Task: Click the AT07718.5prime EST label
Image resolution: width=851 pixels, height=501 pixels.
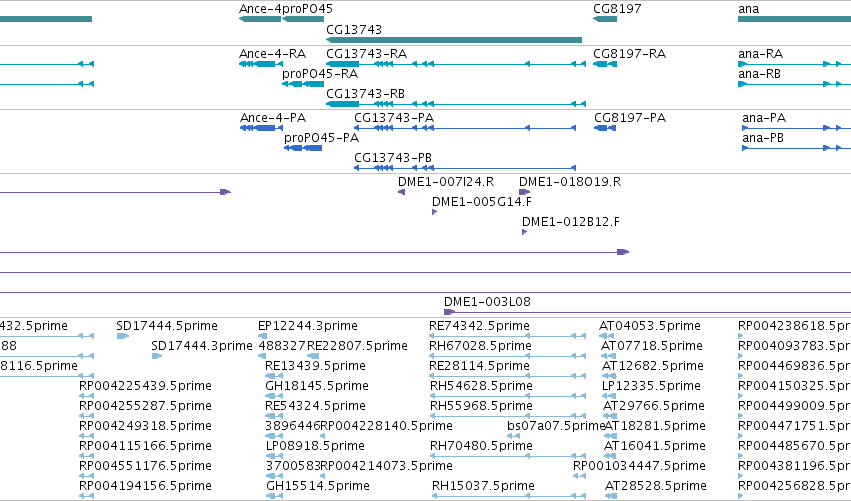Action: [x=652, y=346]
